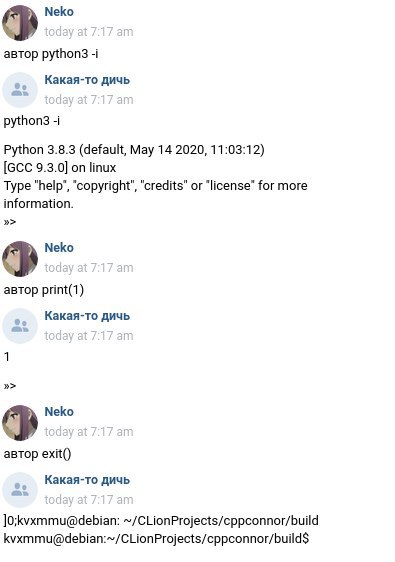Viewport: 395px width, 562px height.
Task: Open Neko's avatar beside print(1) message
Action: pos(20,259)
